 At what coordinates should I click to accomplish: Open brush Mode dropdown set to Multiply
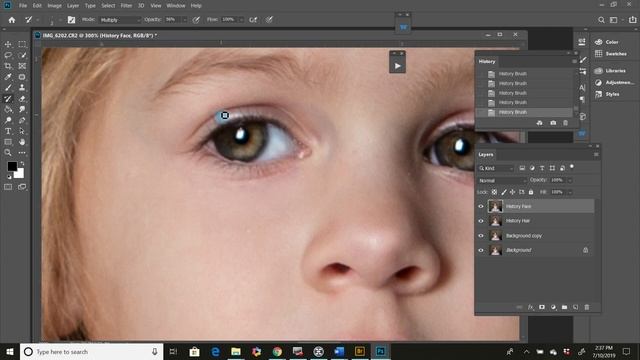tap(120, 20)
